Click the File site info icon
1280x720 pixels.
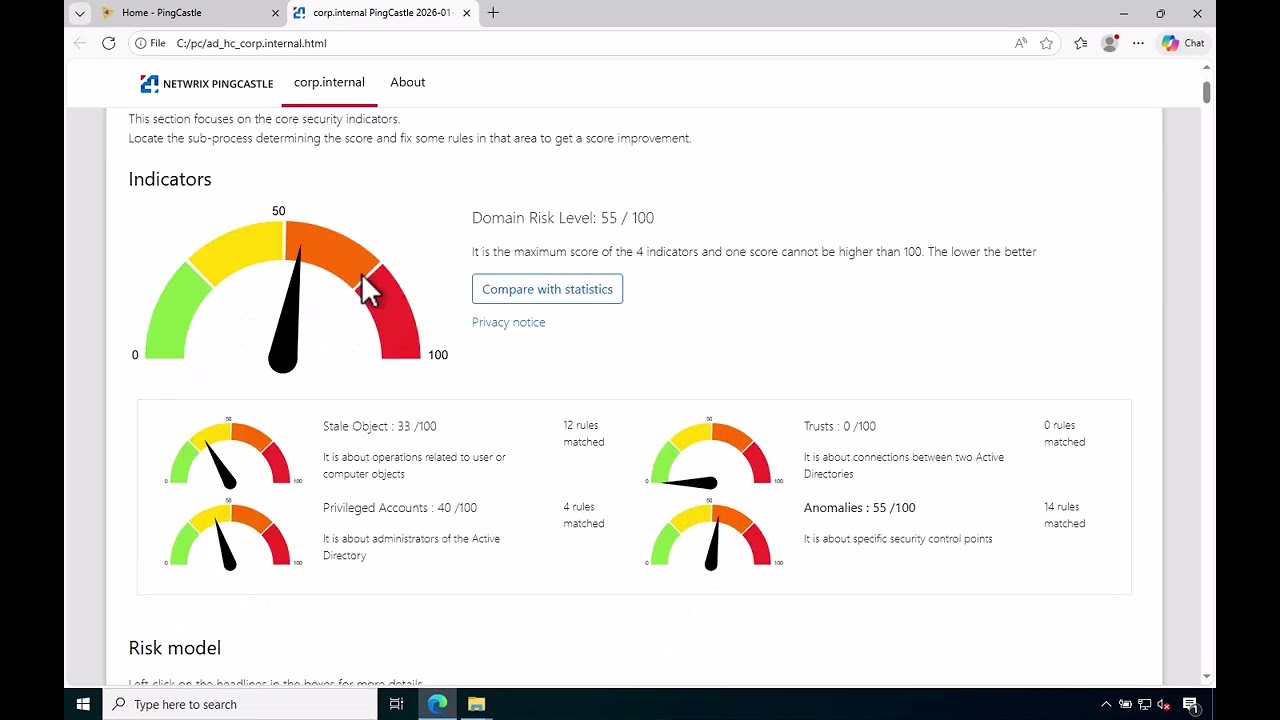150,43
